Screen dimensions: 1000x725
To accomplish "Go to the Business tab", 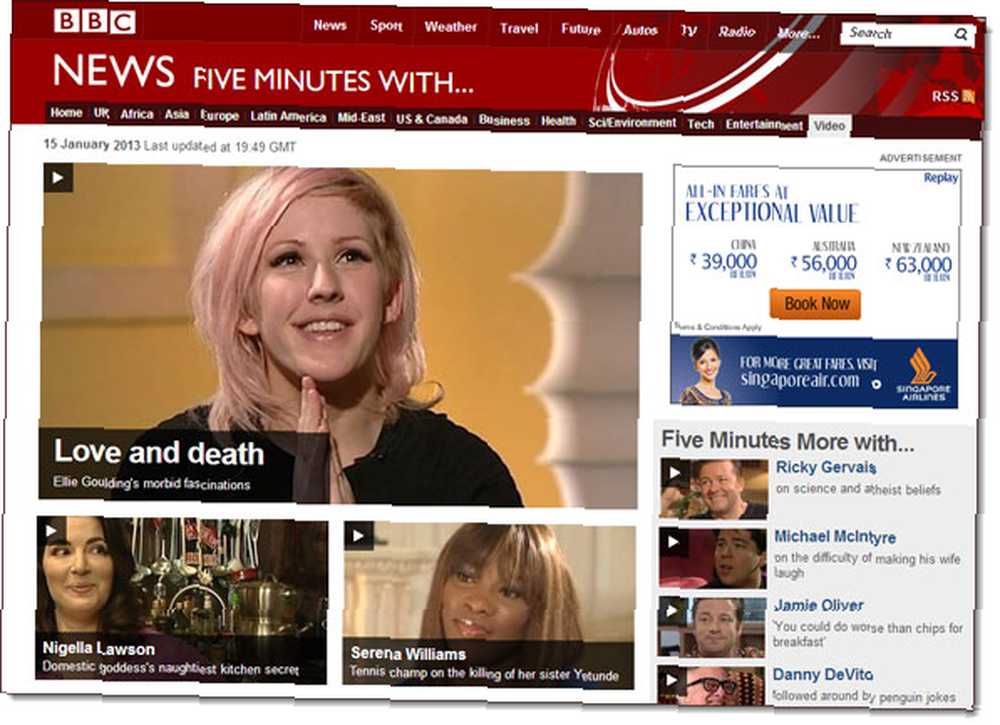I will (504, 121).
